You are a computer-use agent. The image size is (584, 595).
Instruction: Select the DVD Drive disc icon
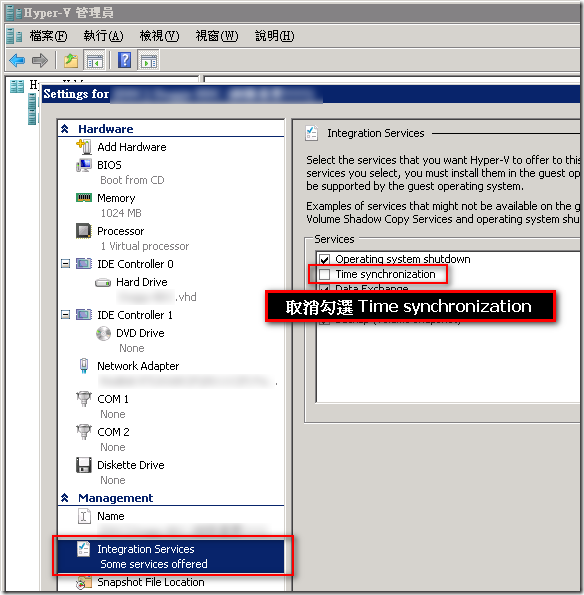click(103, 334)
